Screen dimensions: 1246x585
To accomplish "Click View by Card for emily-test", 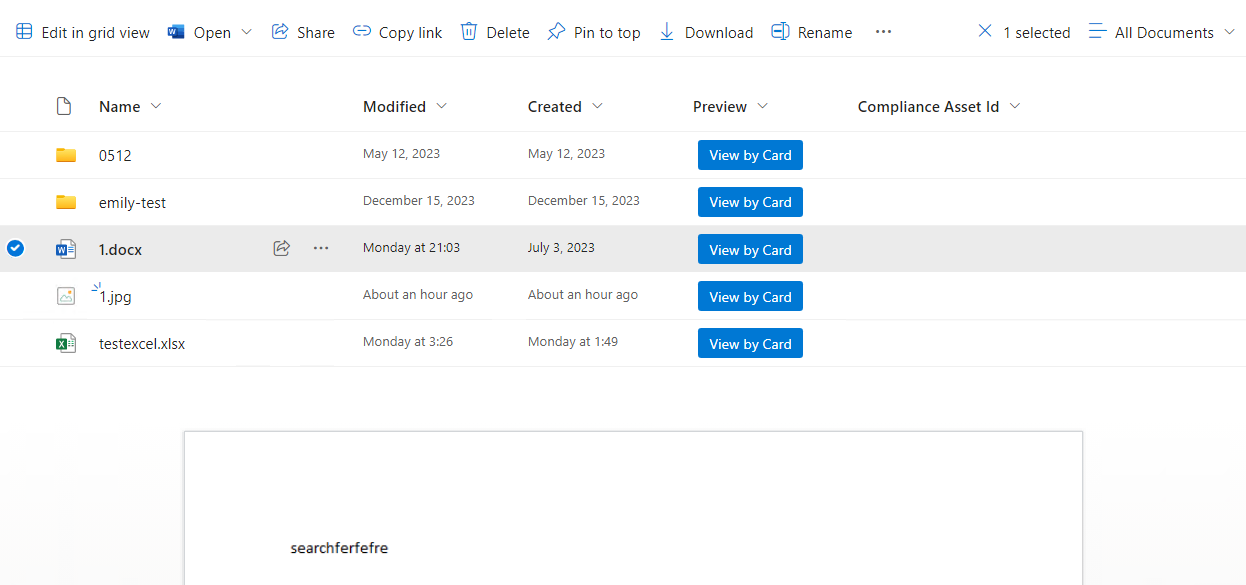I will tap(750, 201).
